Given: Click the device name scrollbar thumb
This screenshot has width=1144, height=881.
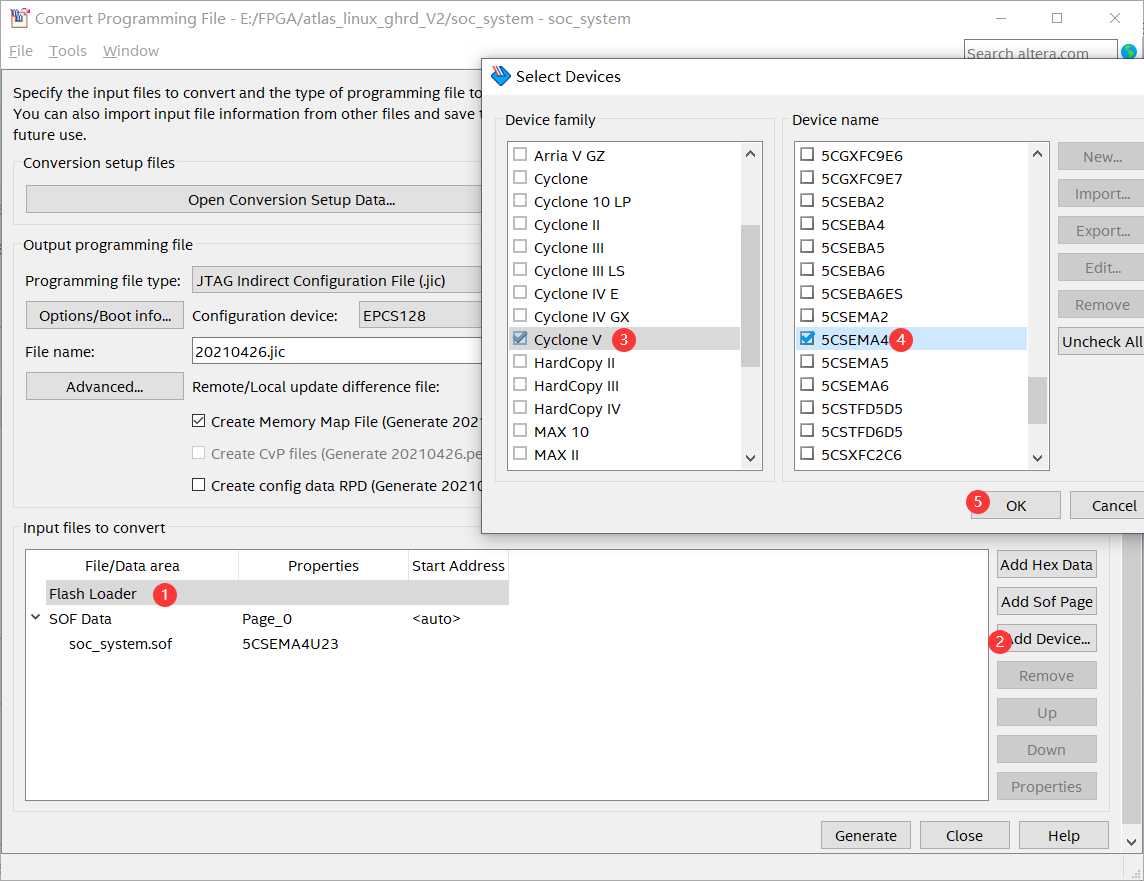Looking at the screenshot, I should (x=1037, y=400).
